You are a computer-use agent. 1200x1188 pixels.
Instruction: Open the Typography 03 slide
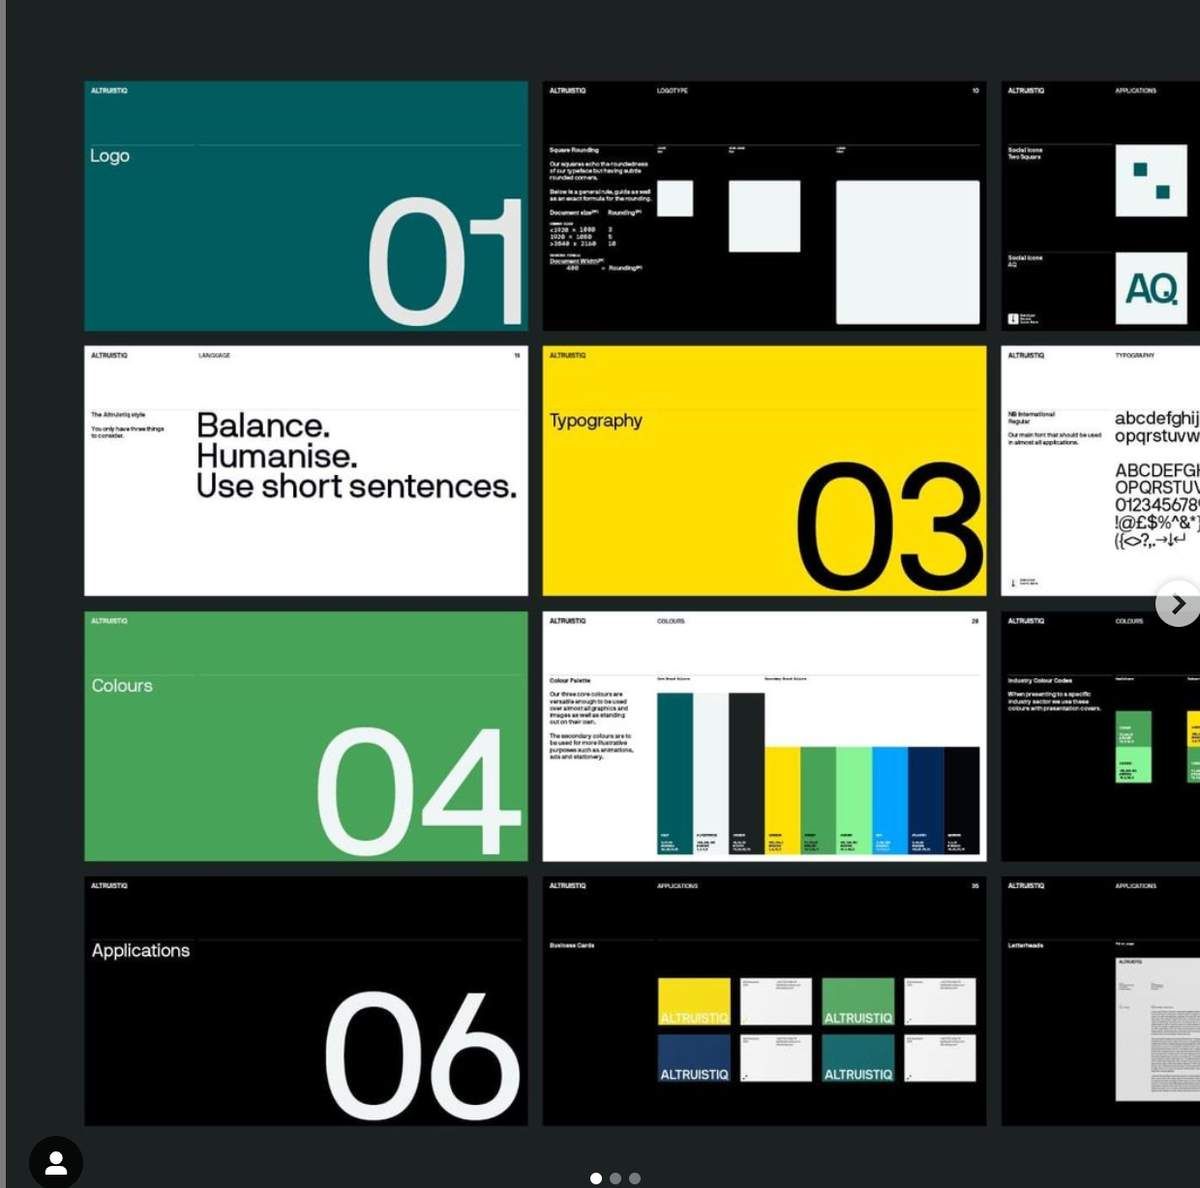[x=763, y=470]
